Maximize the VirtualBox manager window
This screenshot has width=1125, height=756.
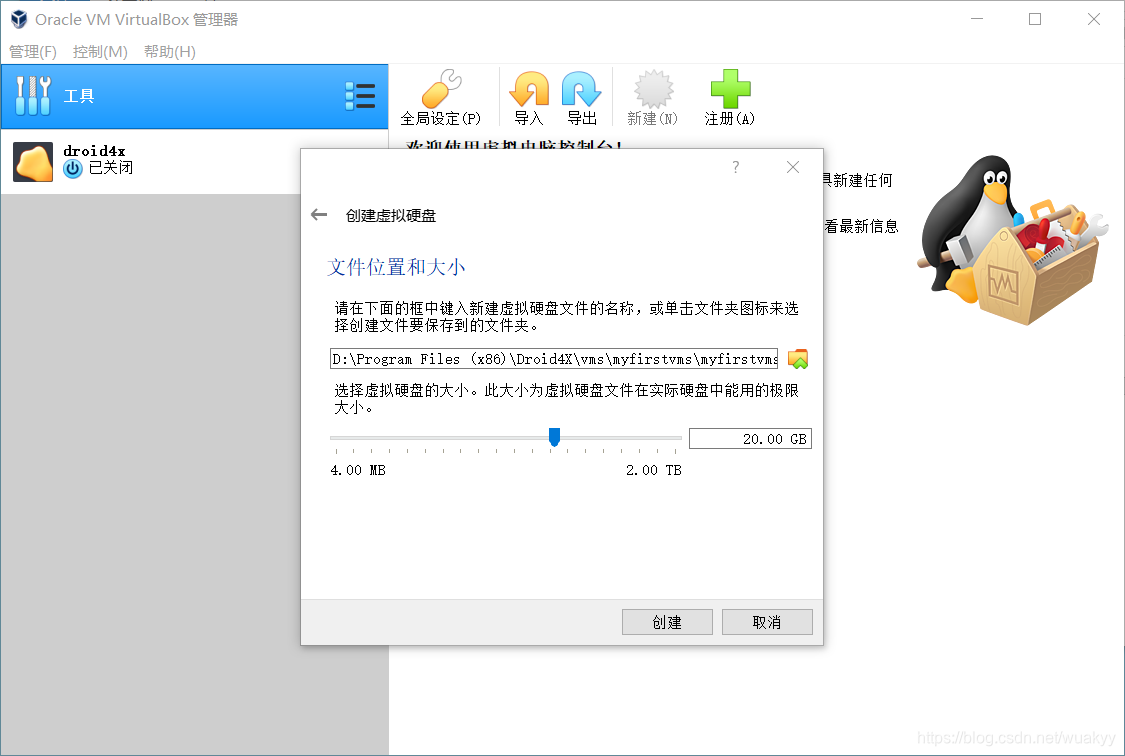[1035, 19]
